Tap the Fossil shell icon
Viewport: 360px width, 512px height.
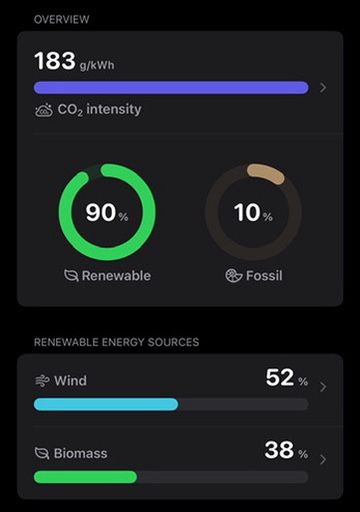[x=234, y=276]
